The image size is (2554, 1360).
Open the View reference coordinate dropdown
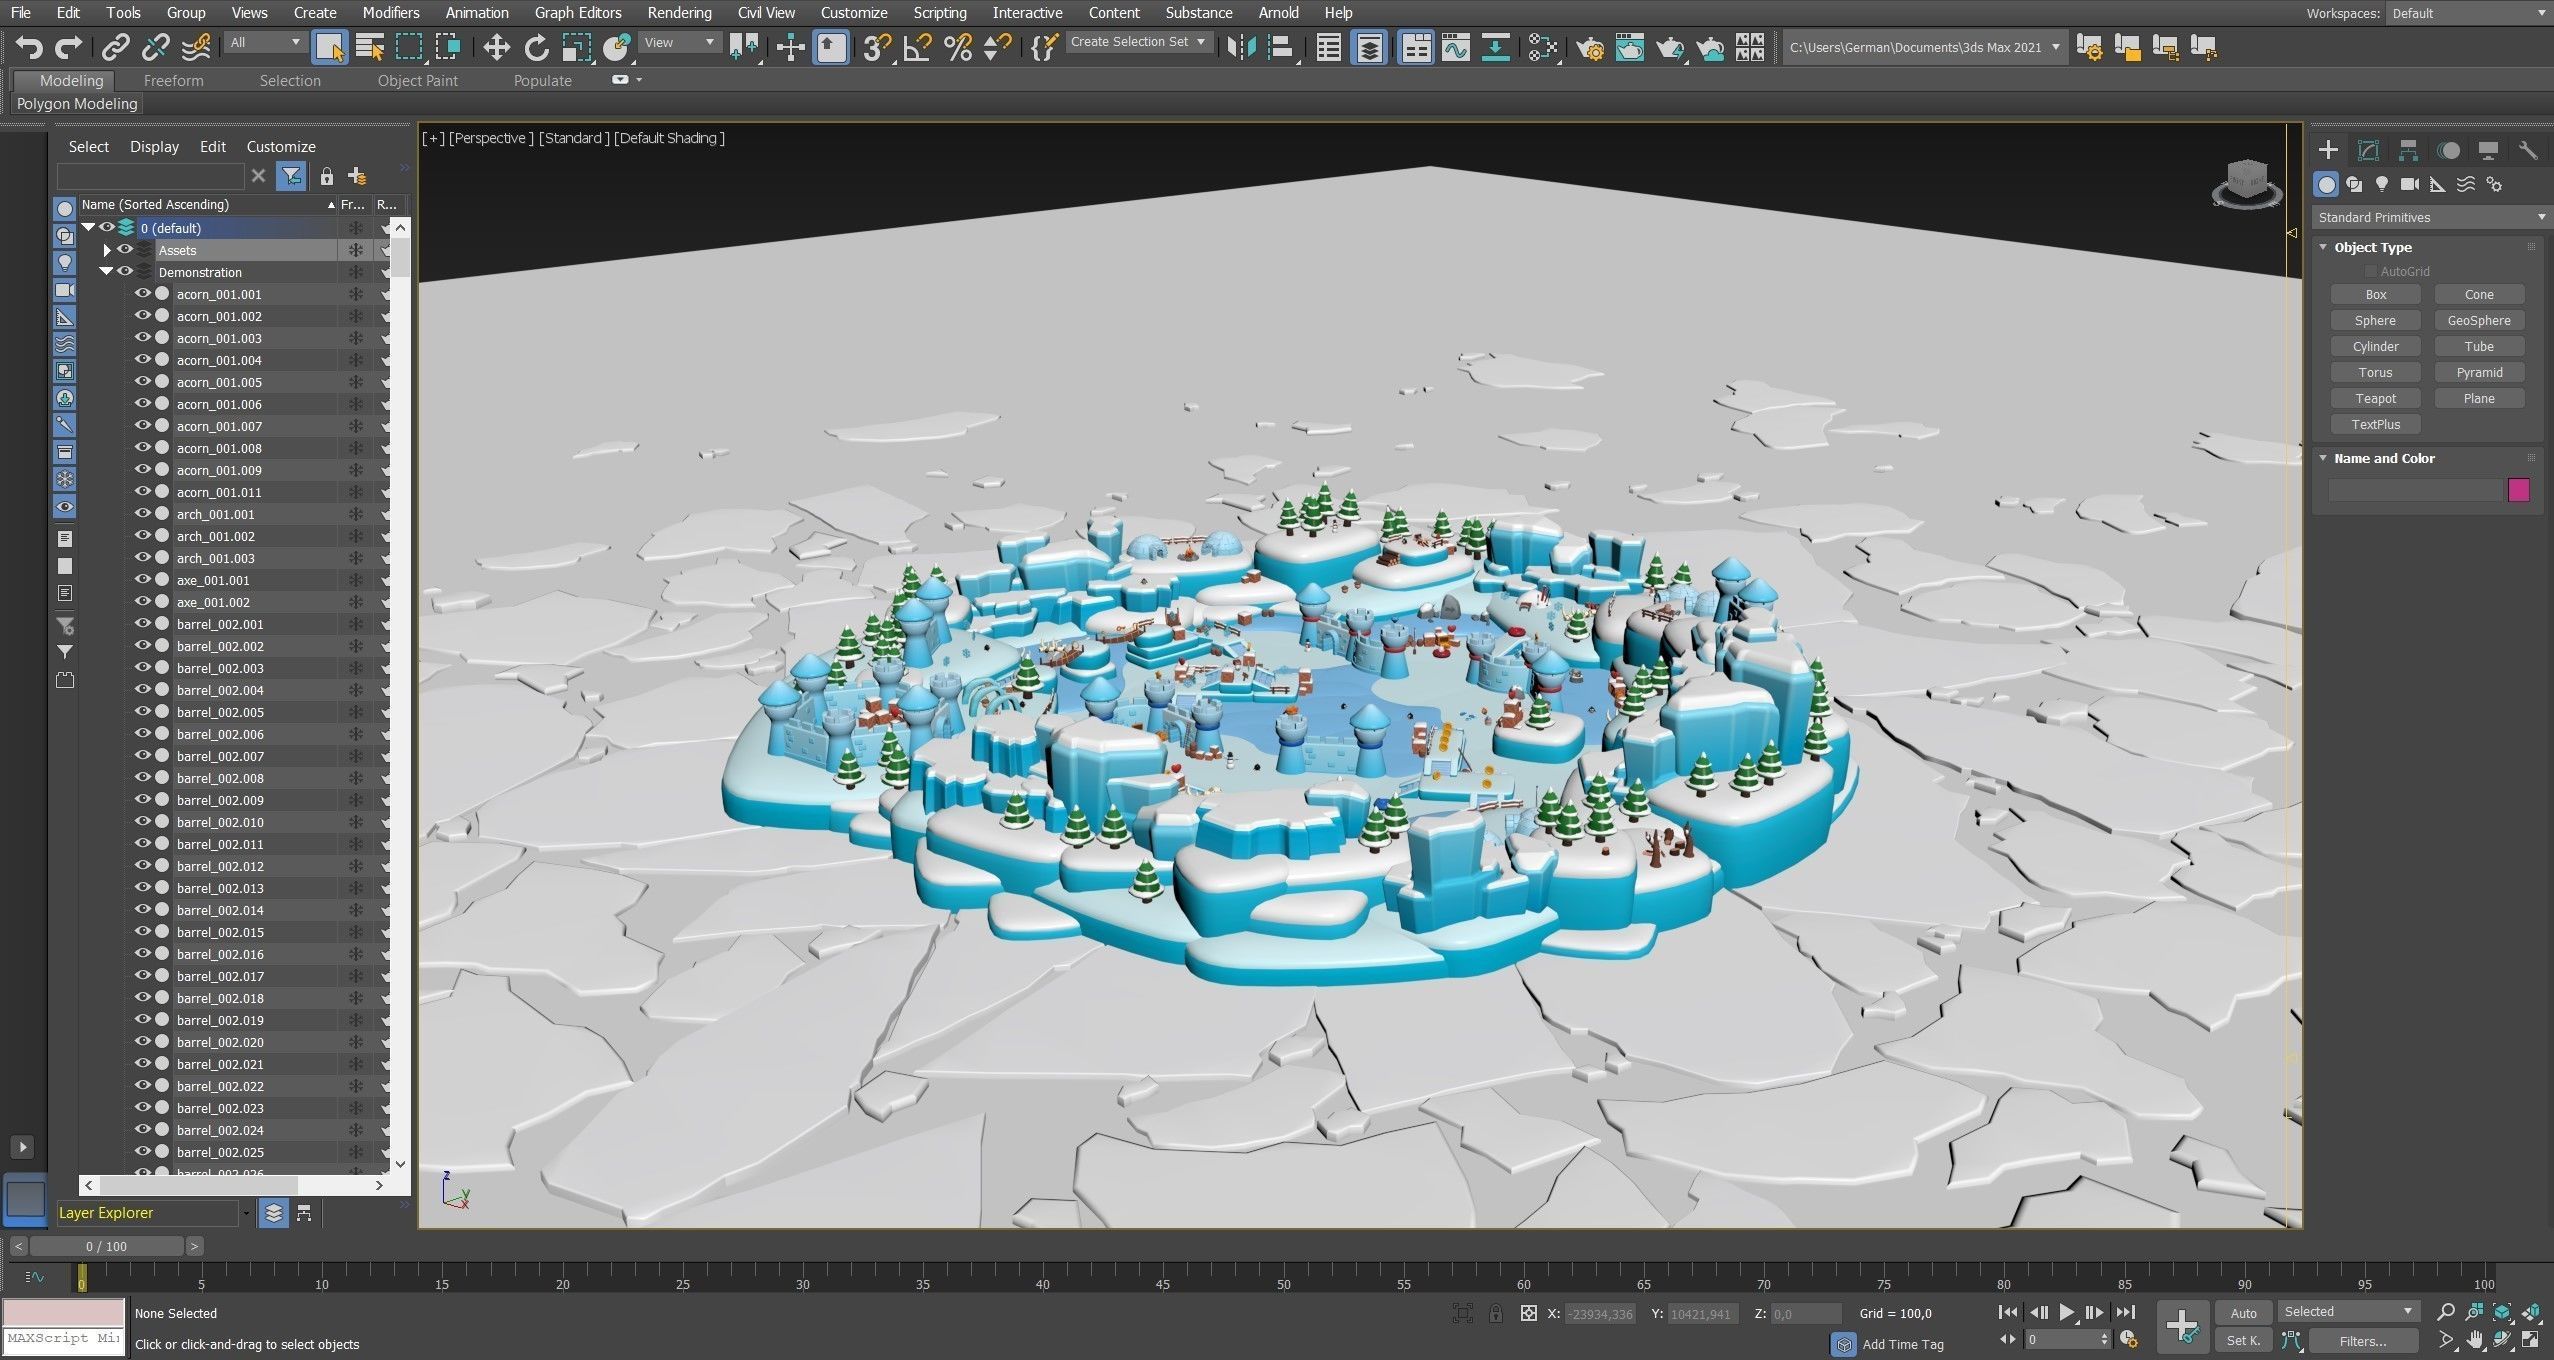tap(679, 43)
